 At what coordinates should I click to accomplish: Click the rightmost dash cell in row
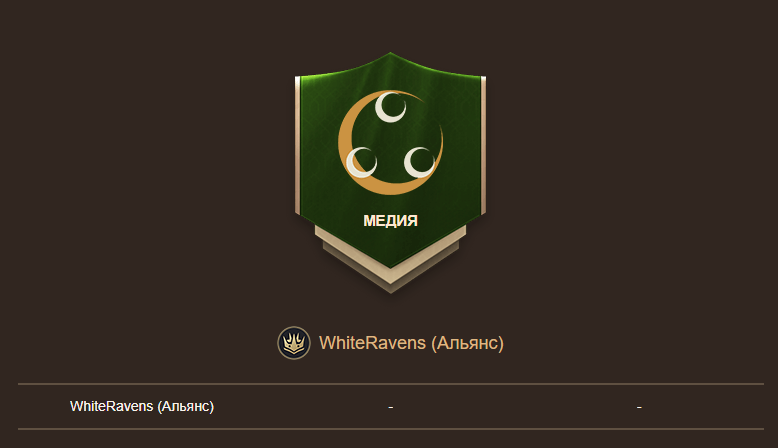tap(639, 407)
